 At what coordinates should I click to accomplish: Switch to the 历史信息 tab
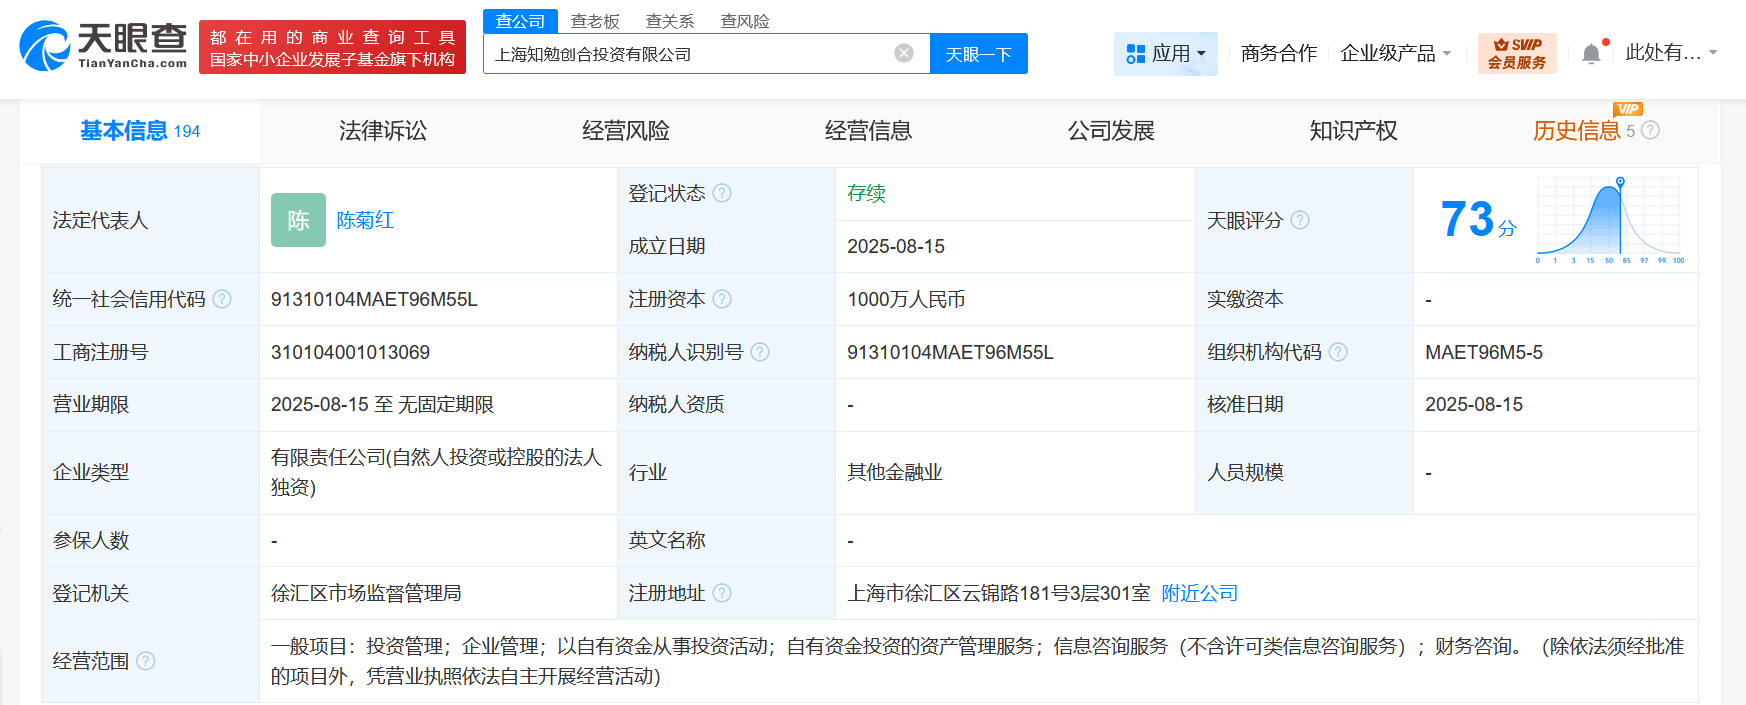coord(1577,131)
